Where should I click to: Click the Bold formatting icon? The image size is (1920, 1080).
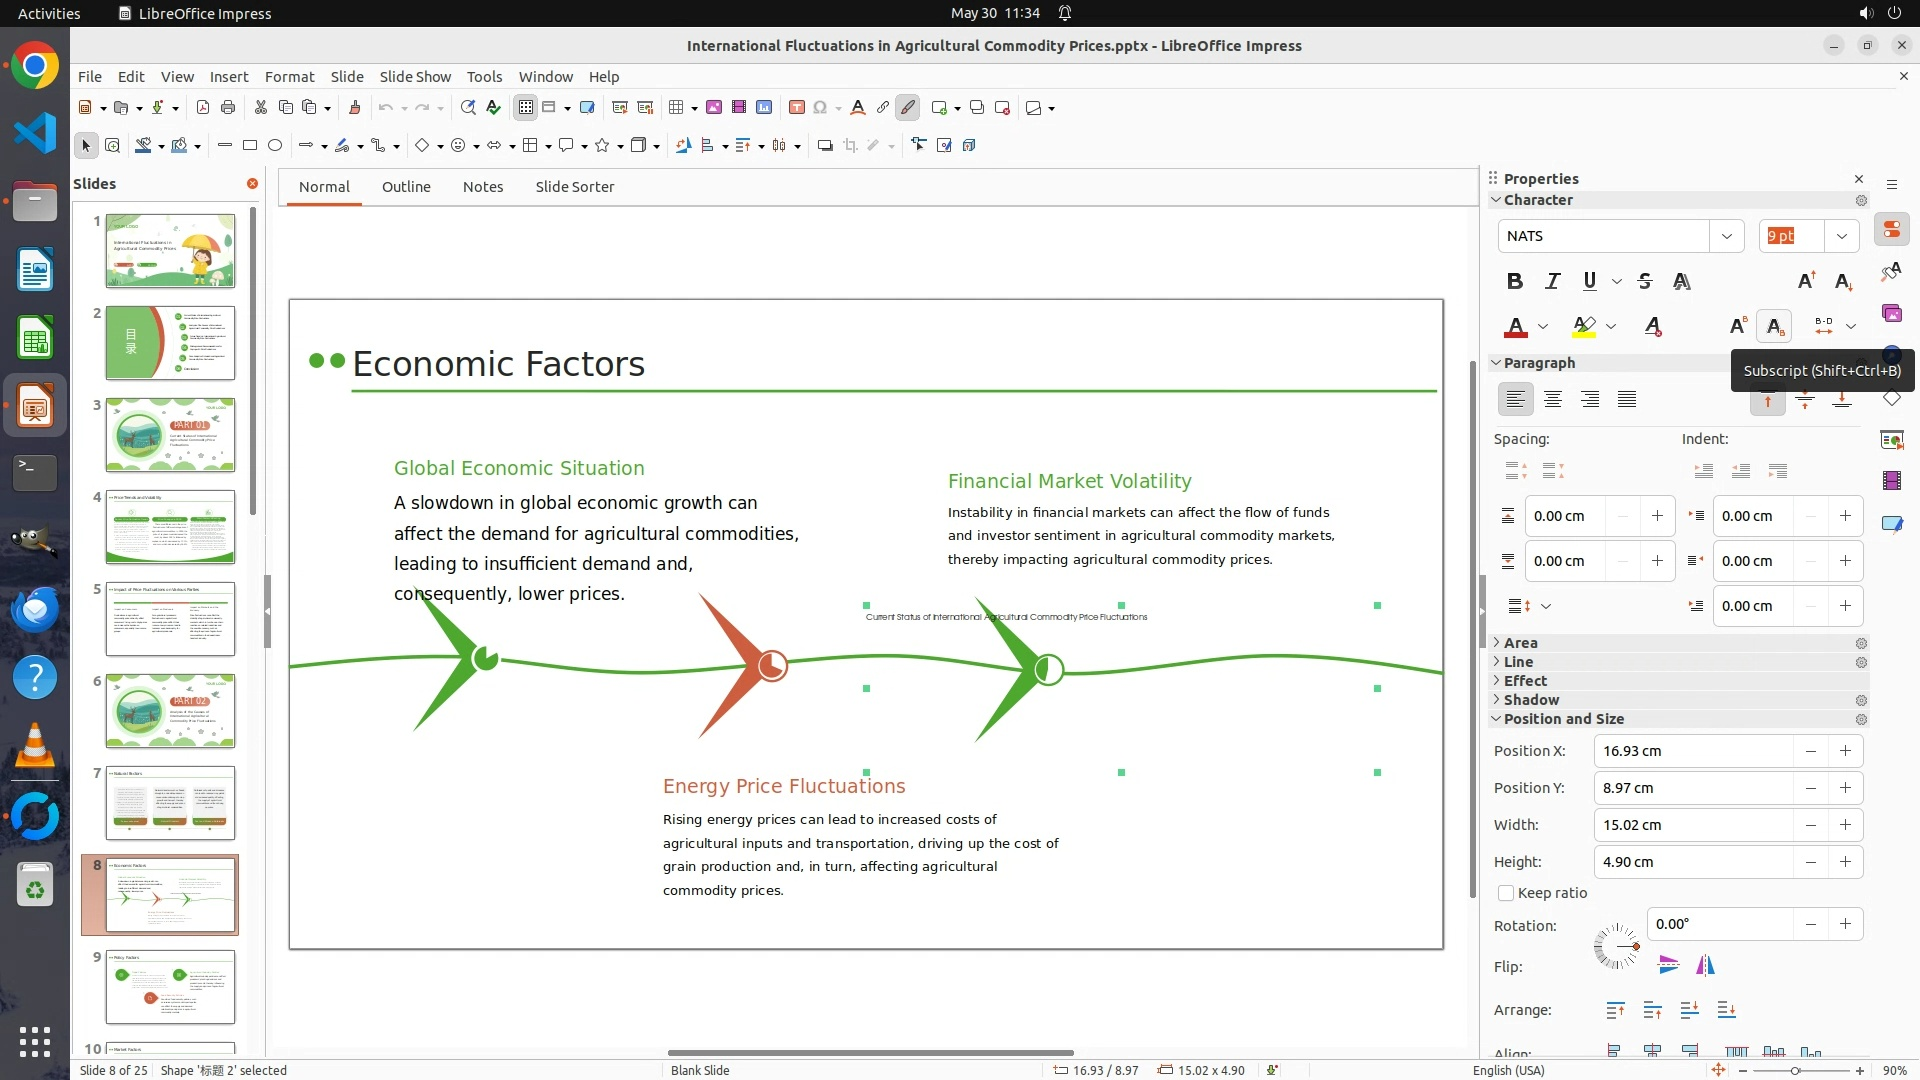pyautogui.click(x=1514, y=281)
